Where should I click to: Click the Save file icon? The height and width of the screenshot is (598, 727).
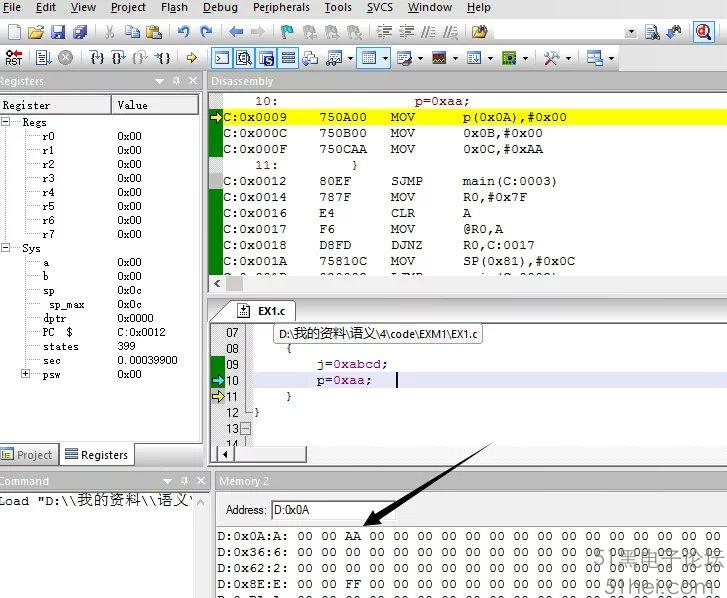57,32
